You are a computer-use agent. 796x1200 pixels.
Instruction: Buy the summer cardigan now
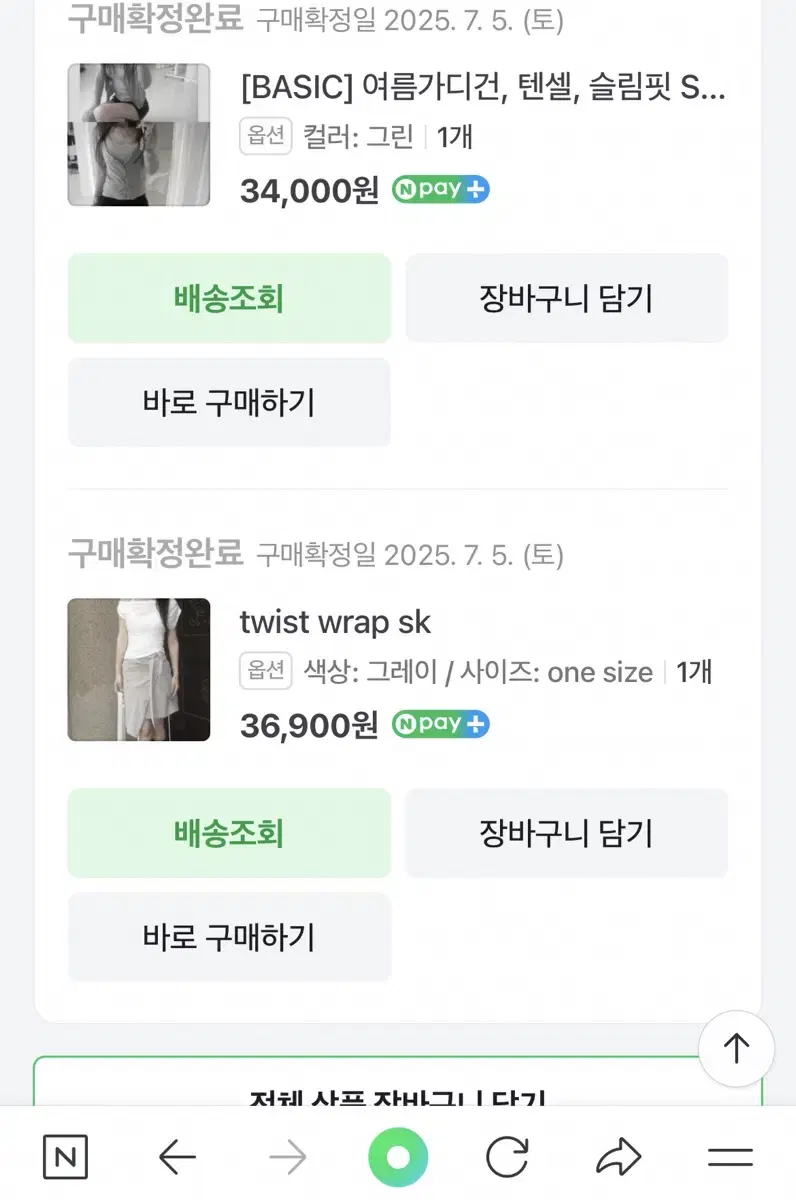click(229, 402)
